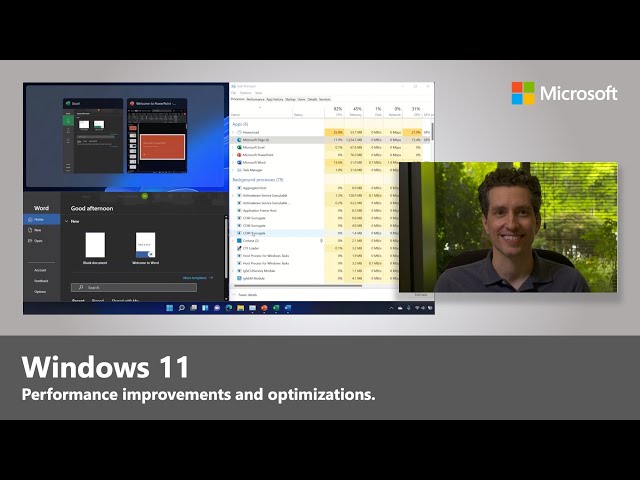Open Feedback in Word sidebar
Screen dimensions: 640x480
(x=41, y=281)
